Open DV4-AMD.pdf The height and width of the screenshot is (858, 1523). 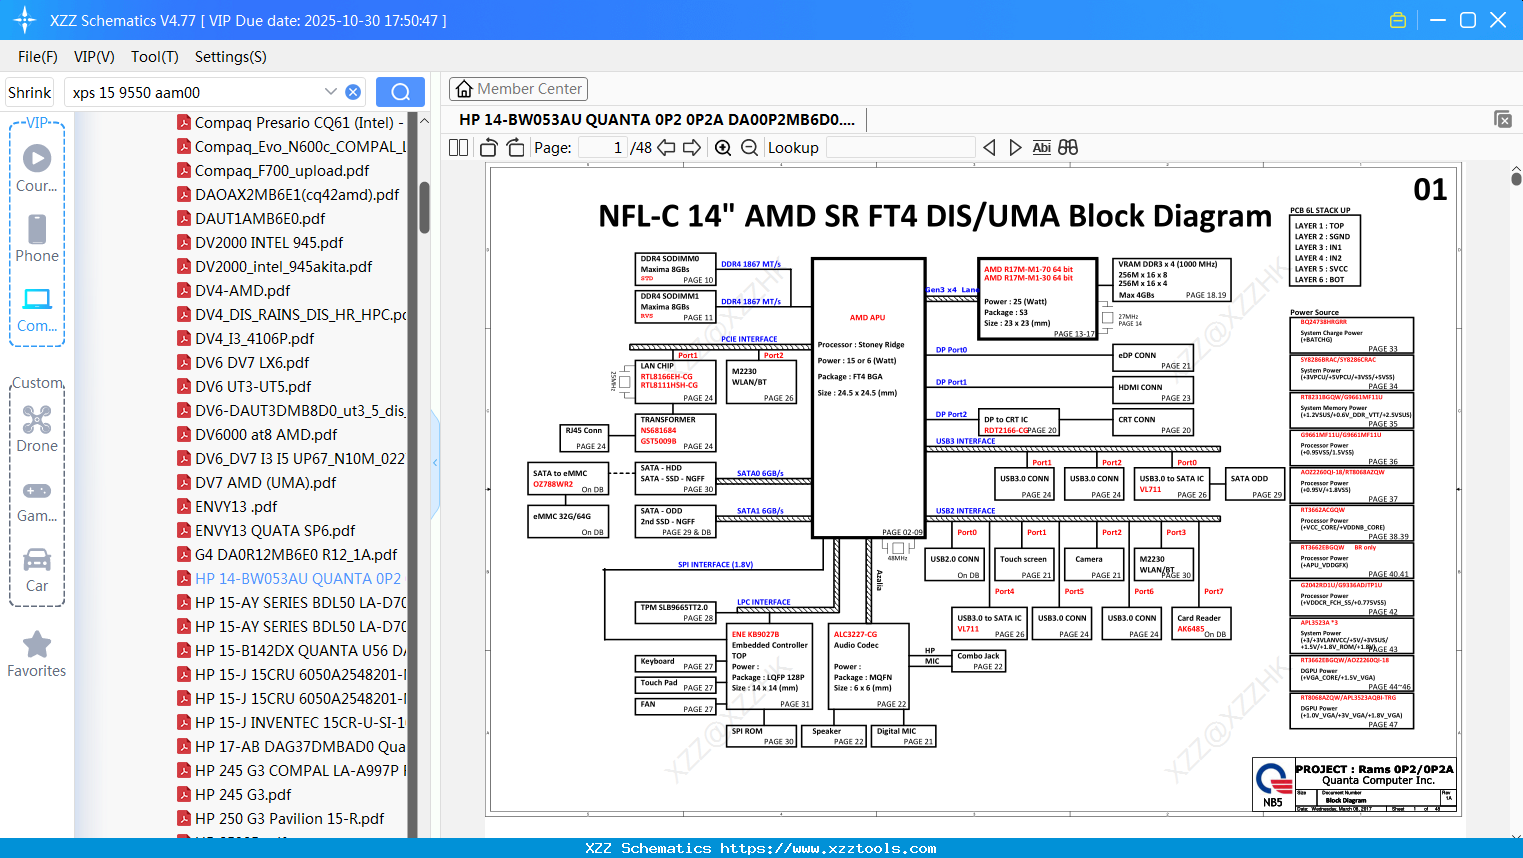coord(233,291)
